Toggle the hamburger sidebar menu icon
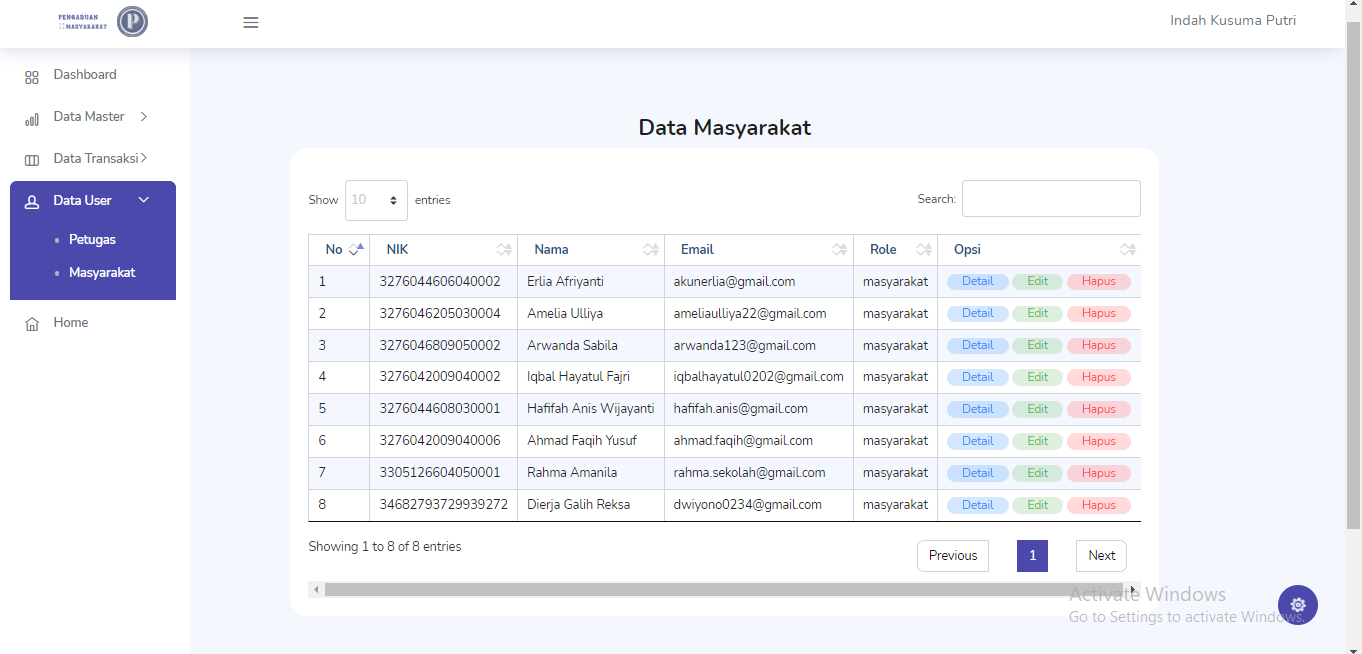 click(x=251, y=22)
